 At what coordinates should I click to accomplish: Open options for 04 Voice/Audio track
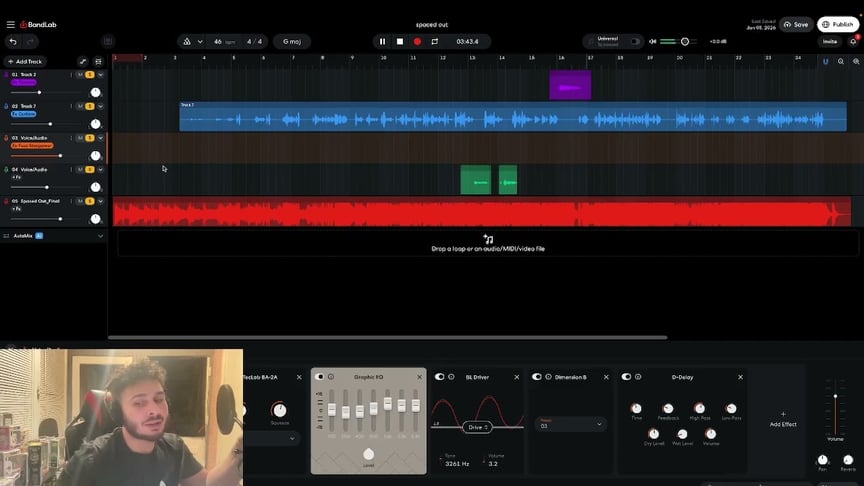coord(71,169)
